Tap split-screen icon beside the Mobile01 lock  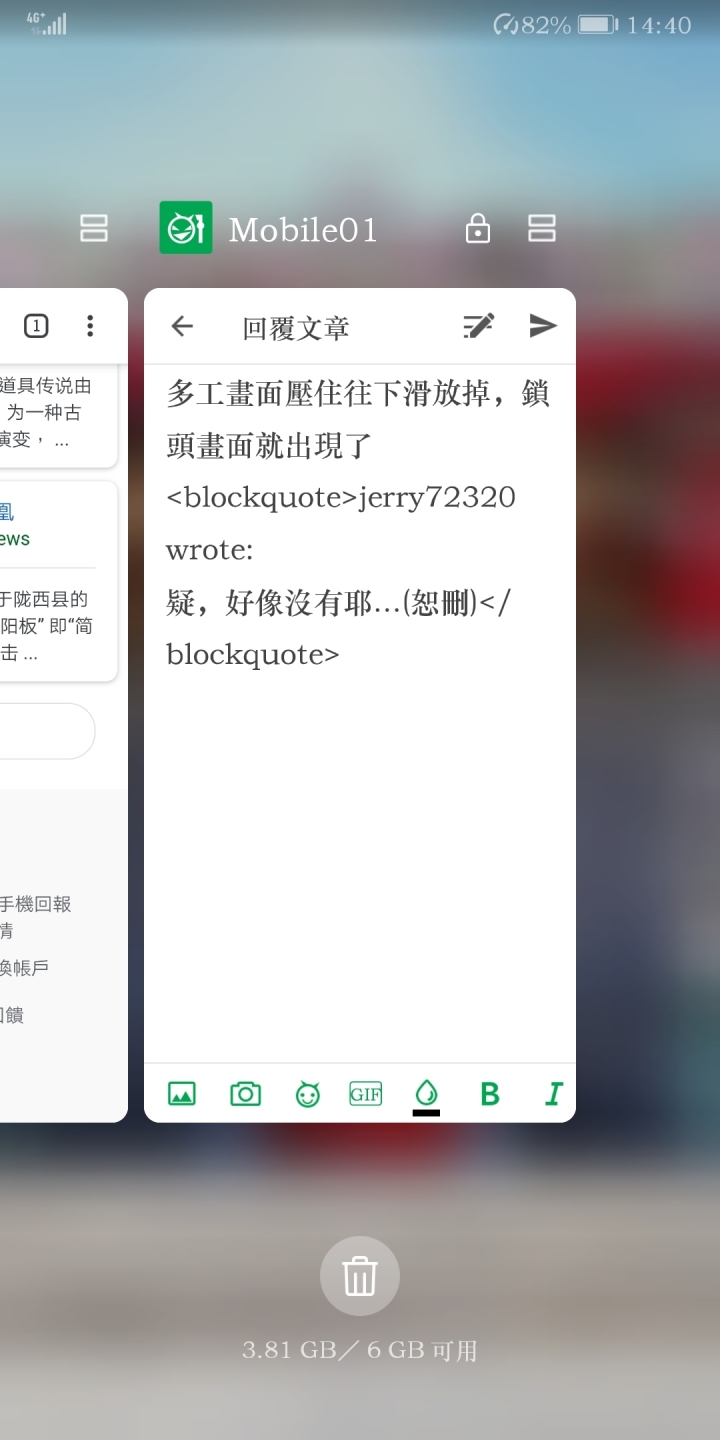pyautogui.click(x=541, y=229)
